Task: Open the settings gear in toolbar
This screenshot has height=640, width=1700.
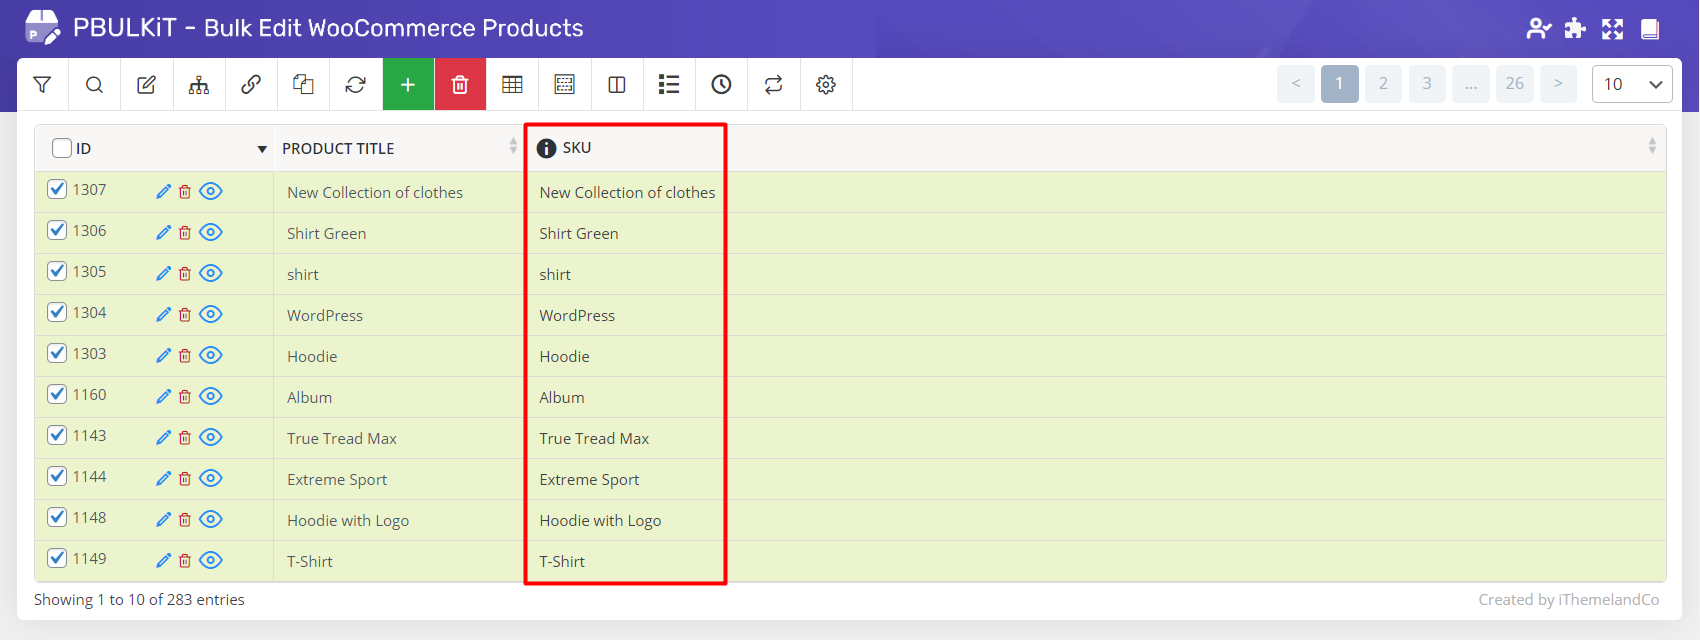Action: tap(825, 85)
